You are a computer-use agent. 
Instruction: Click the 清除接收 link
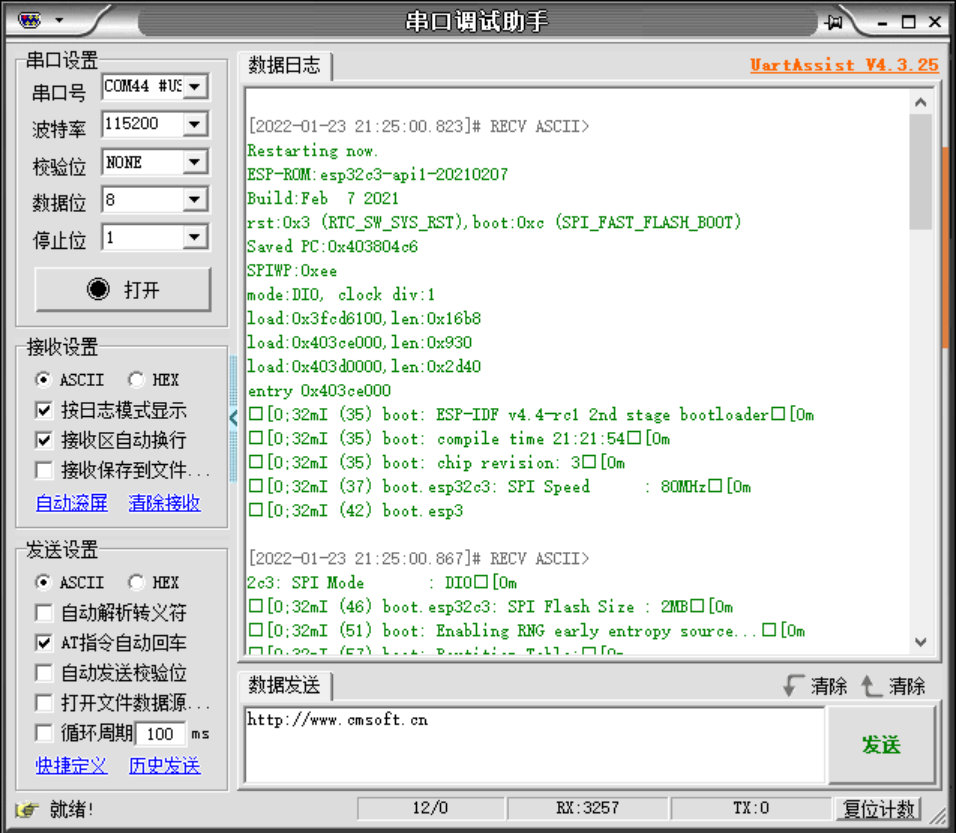click(x=164, y=503)
